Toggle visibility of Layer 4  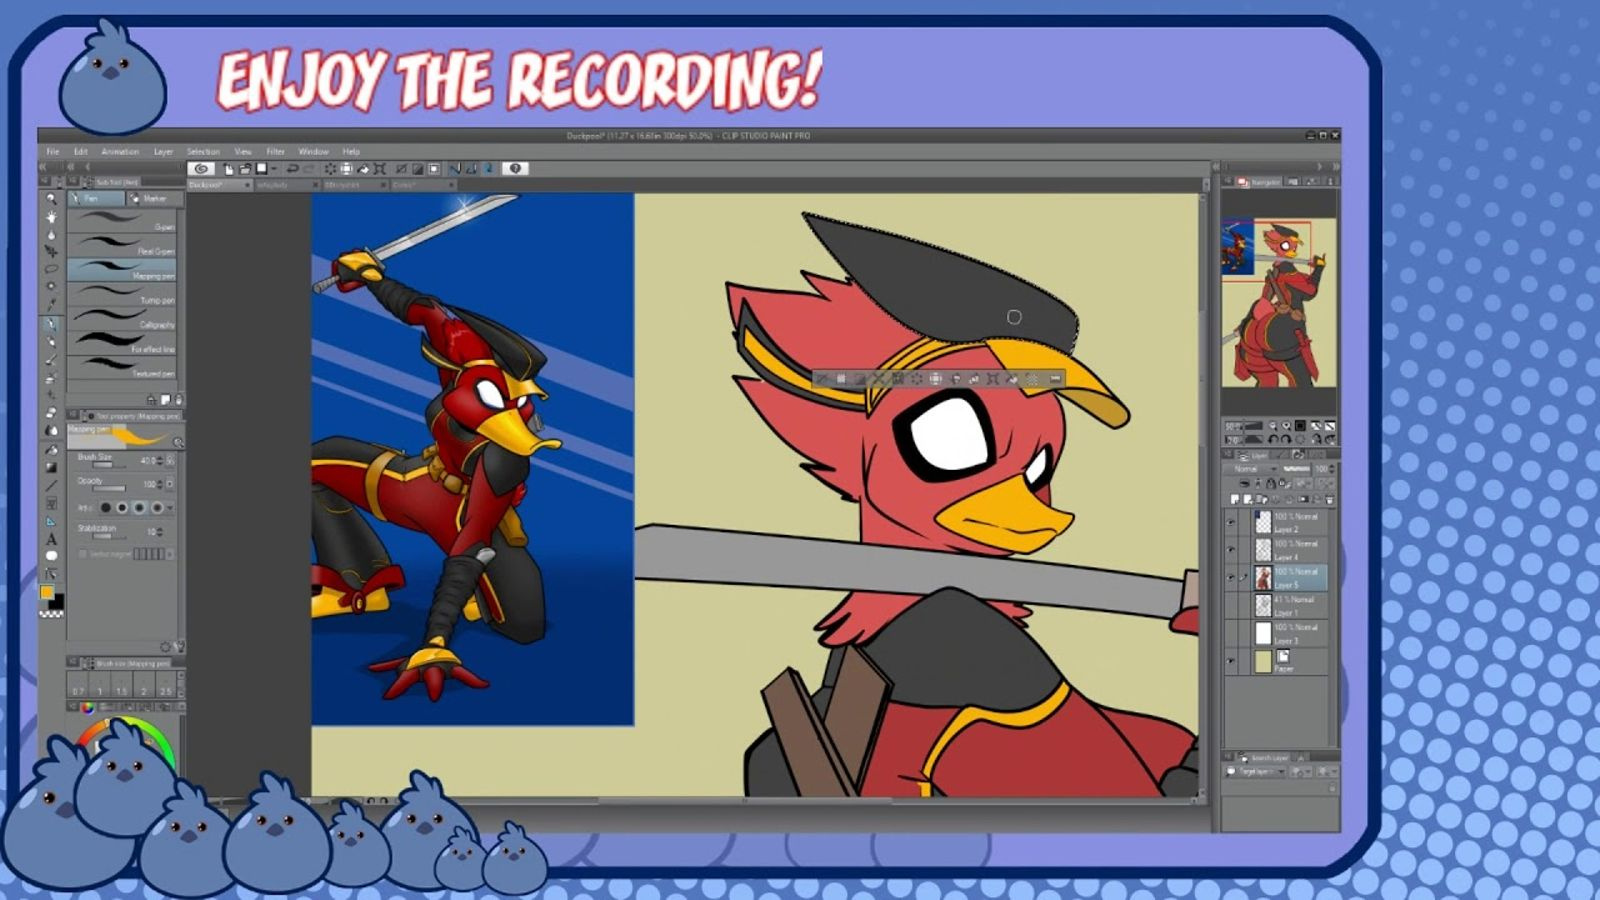coord(1231,550)
